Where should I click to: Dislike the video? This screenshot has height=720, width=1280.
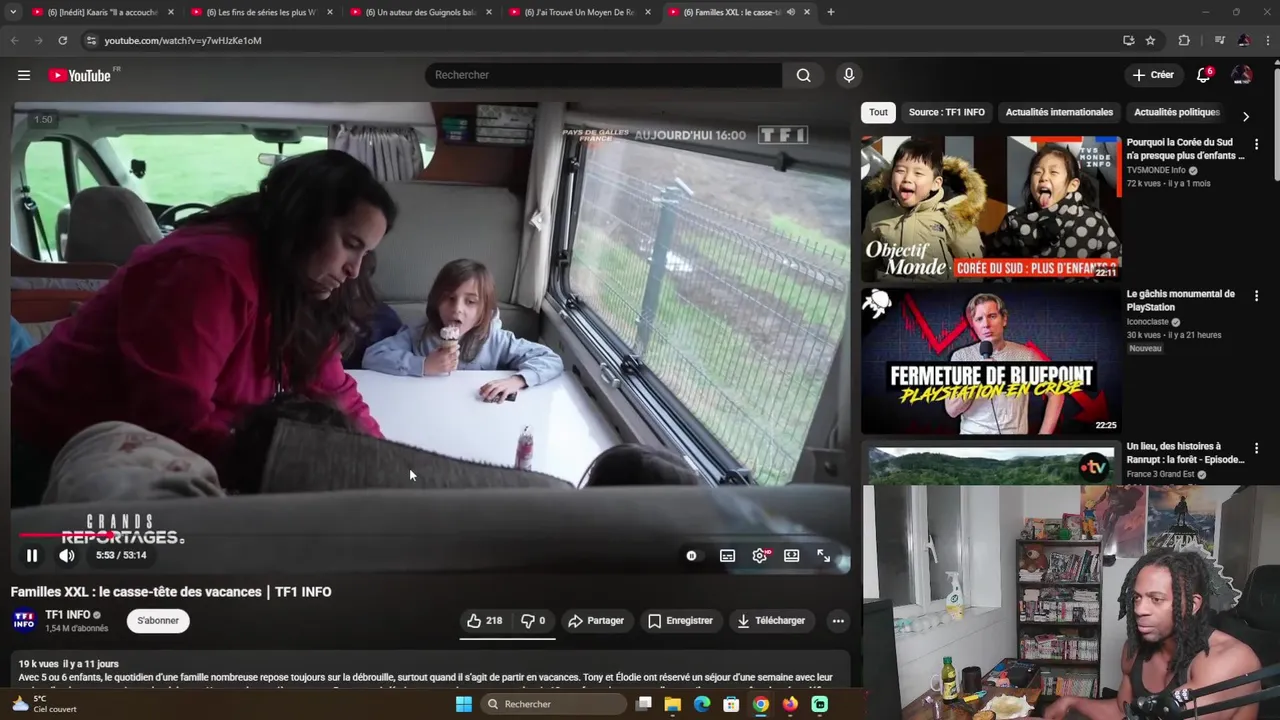pyautogui.click(x=534, y=621)
